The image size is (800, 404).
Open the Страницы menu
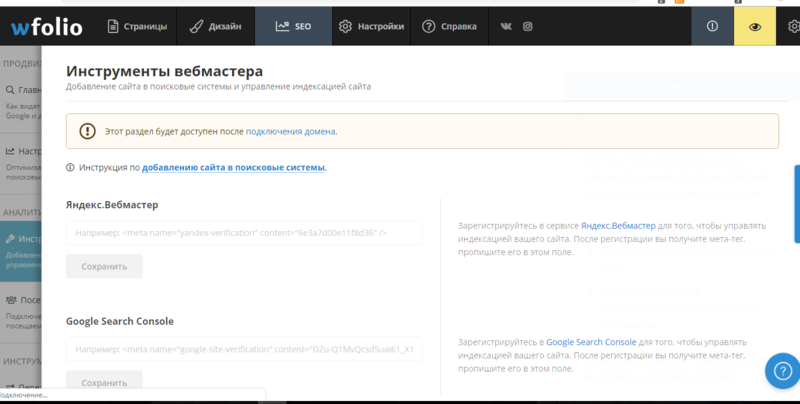[x=138, y=26]
